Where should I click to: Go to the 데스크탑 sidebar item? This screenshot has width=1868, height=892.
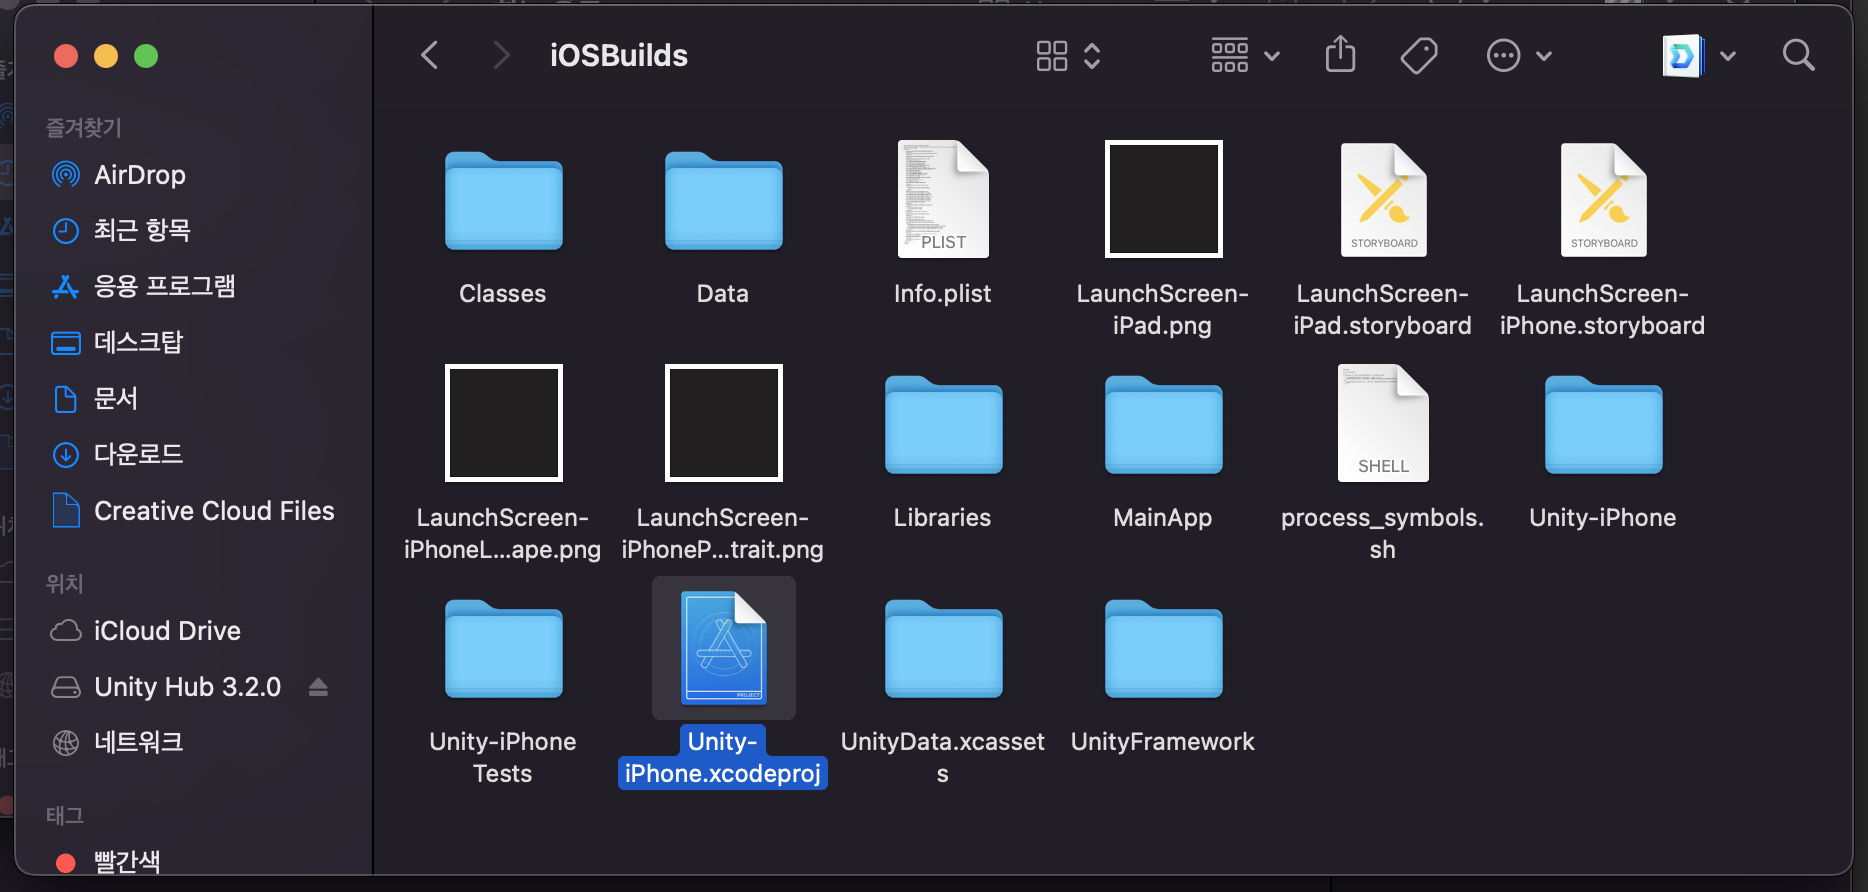116,343
